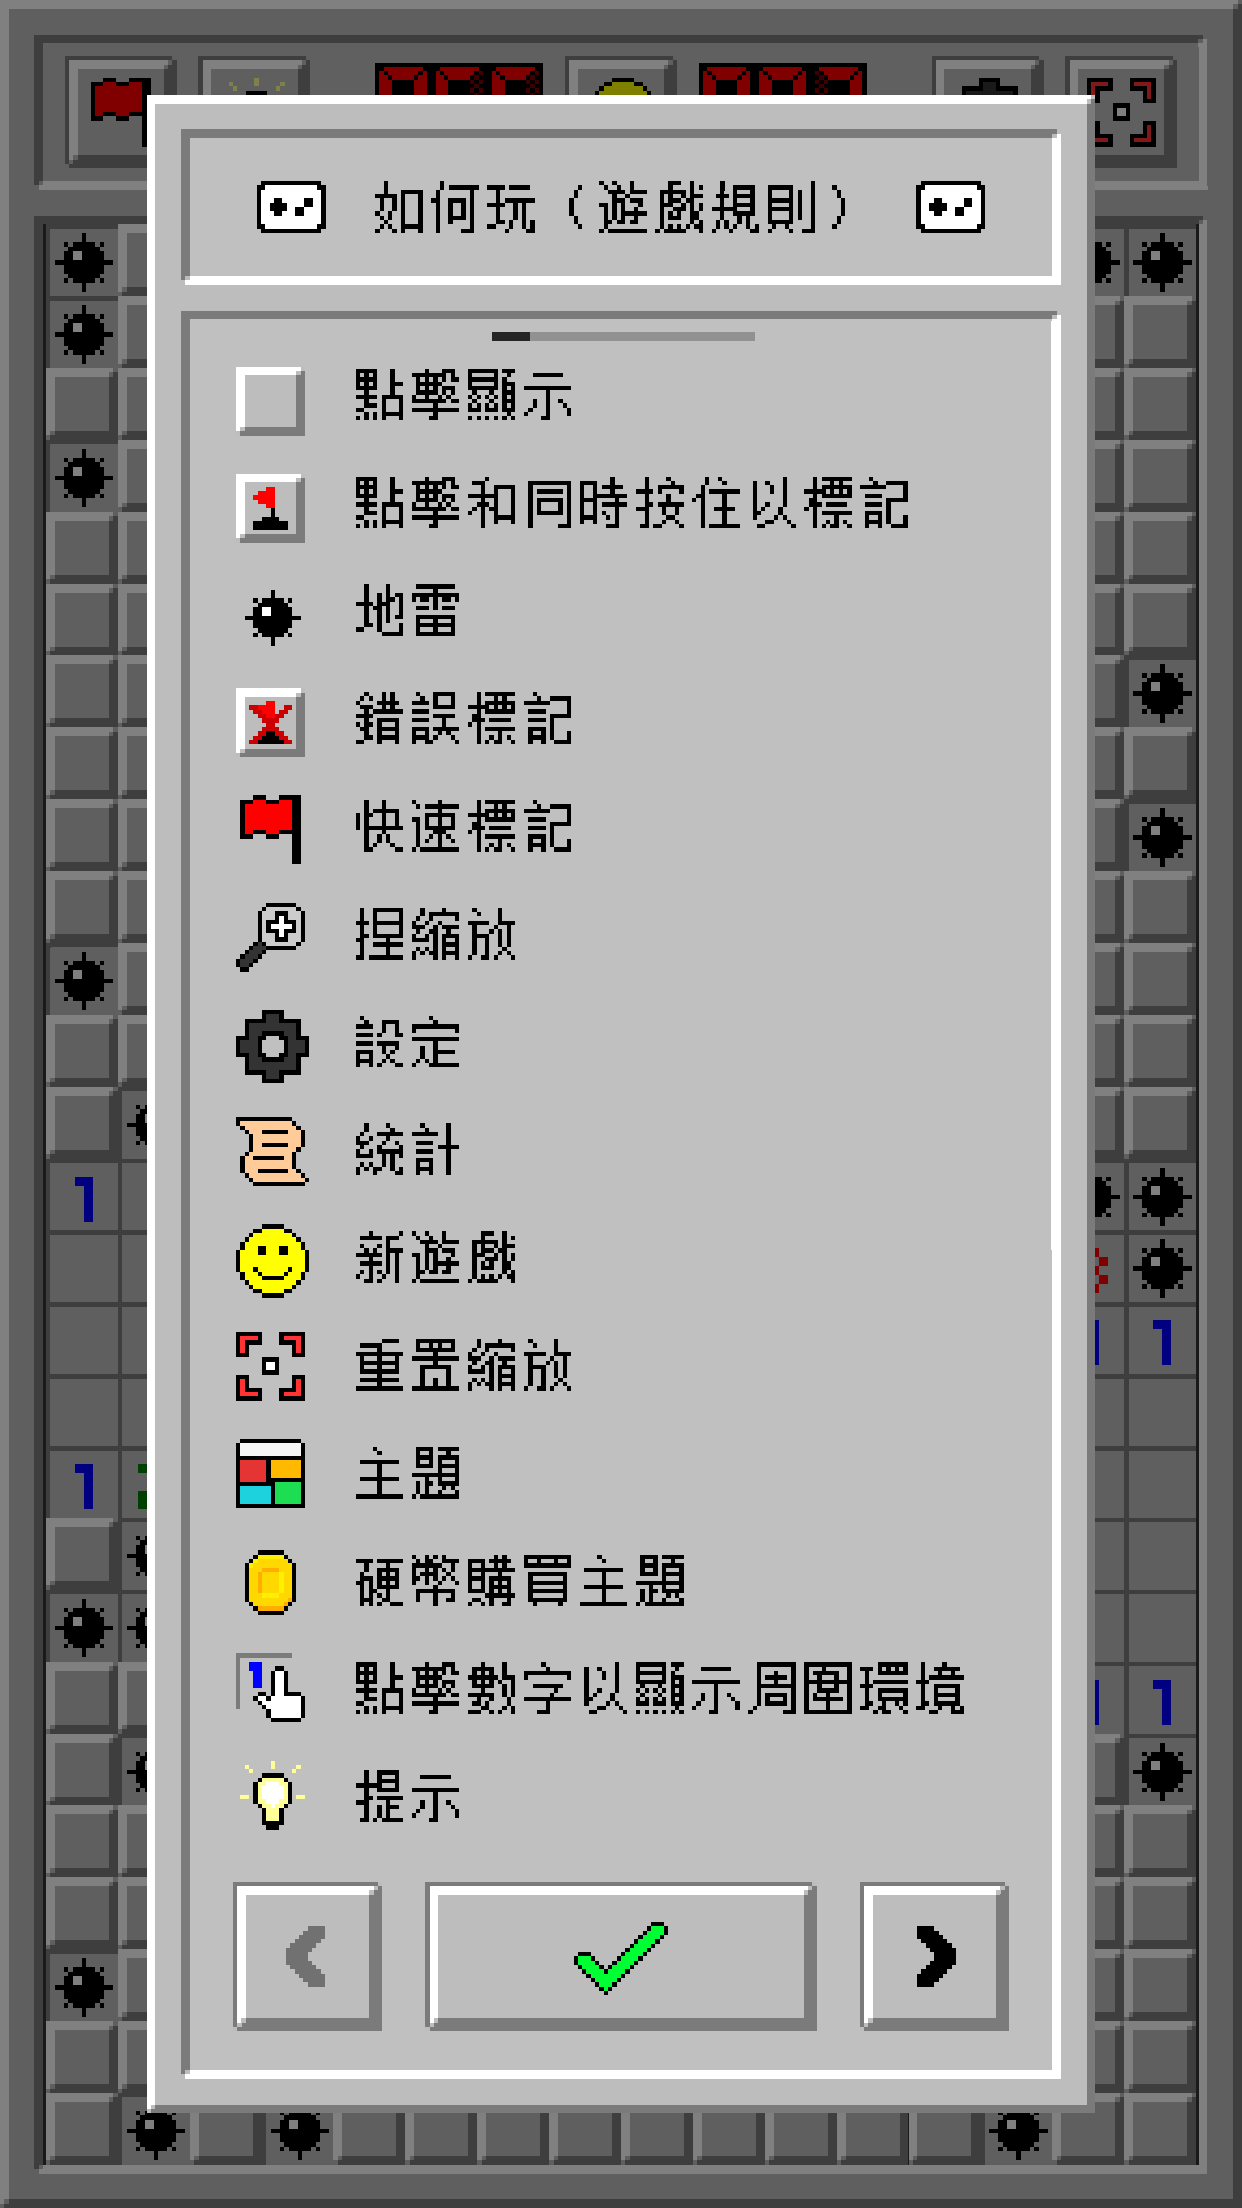Click the blank tile icon next to 點擊顯示
Image resolution: width=1242 pixels, height=2208 pixels.
[x=270, y=400]
